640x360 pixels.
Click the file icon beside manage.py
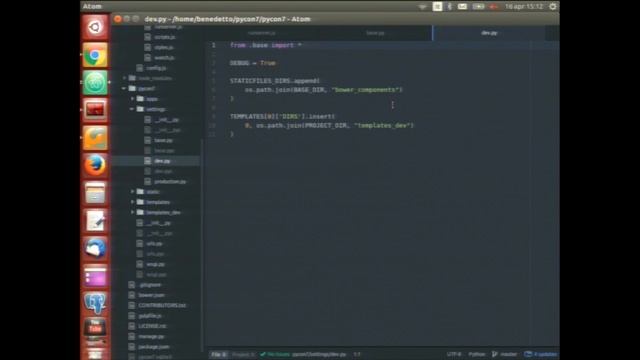[x=132, y=336]
